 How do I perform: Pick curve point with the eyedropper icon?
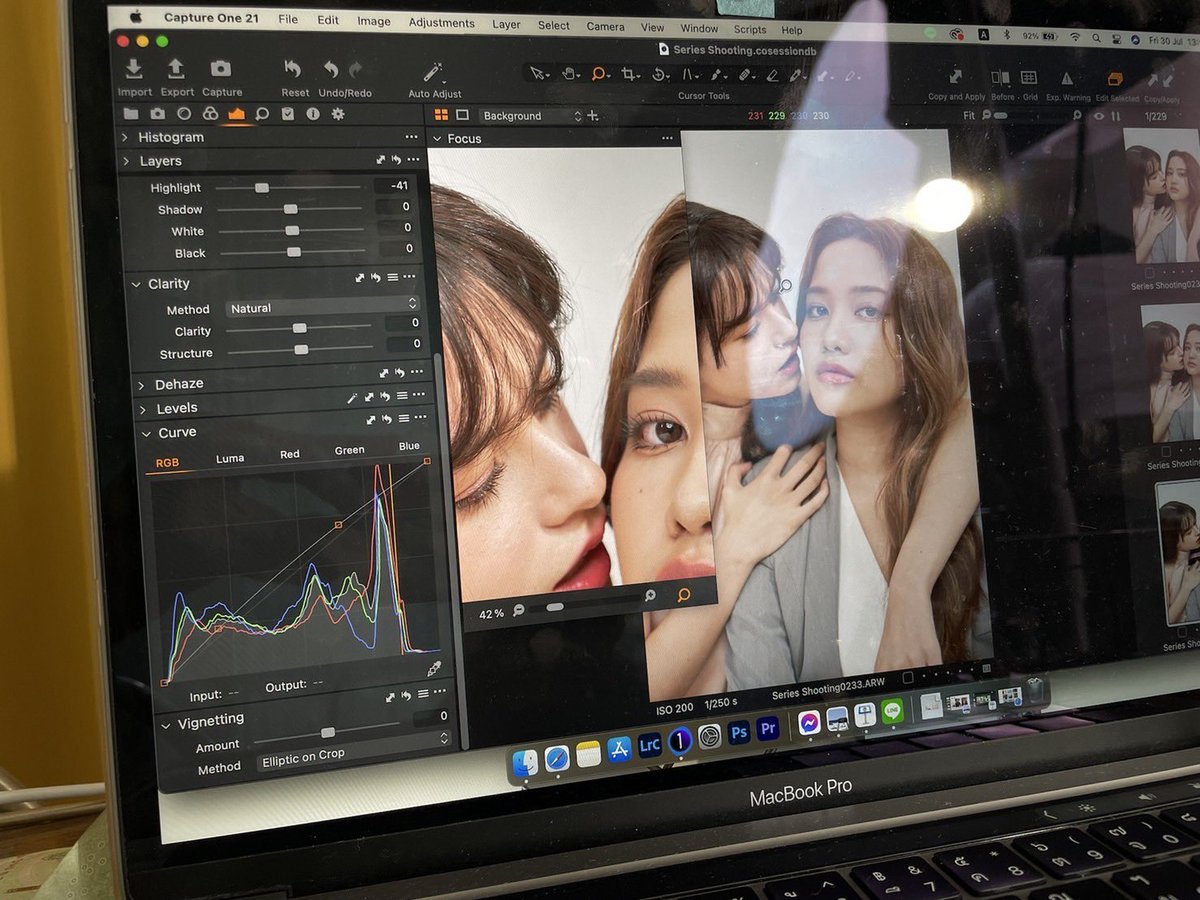[433, 669]
